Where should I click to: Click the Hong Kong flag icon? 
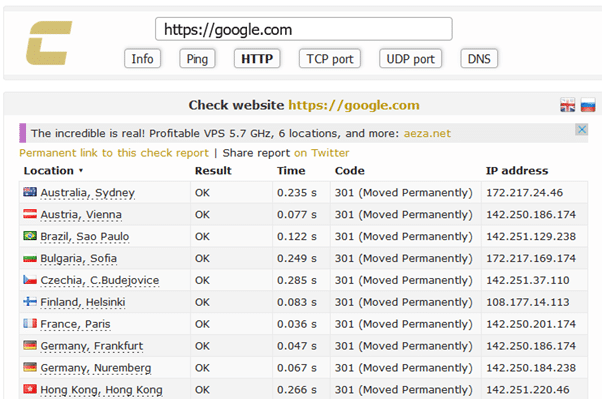pos(30,389)
